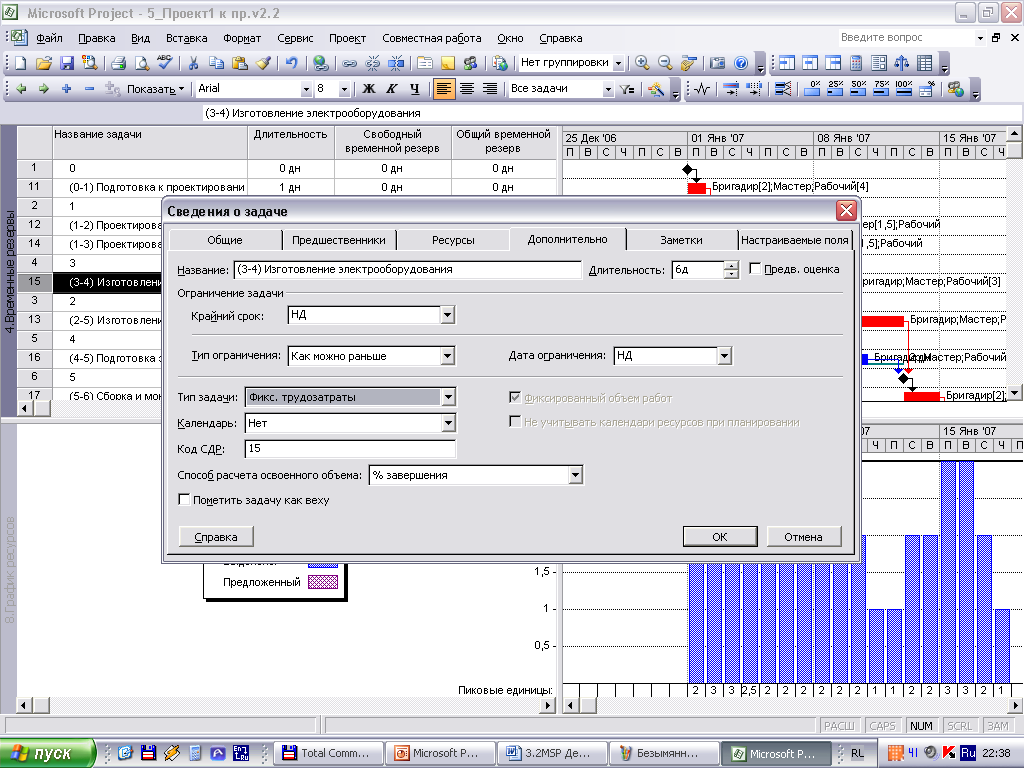Mark task as 0% complete
Viewport: 1024px width, 768px height.
pyautogui.click(x=812, y=88)
